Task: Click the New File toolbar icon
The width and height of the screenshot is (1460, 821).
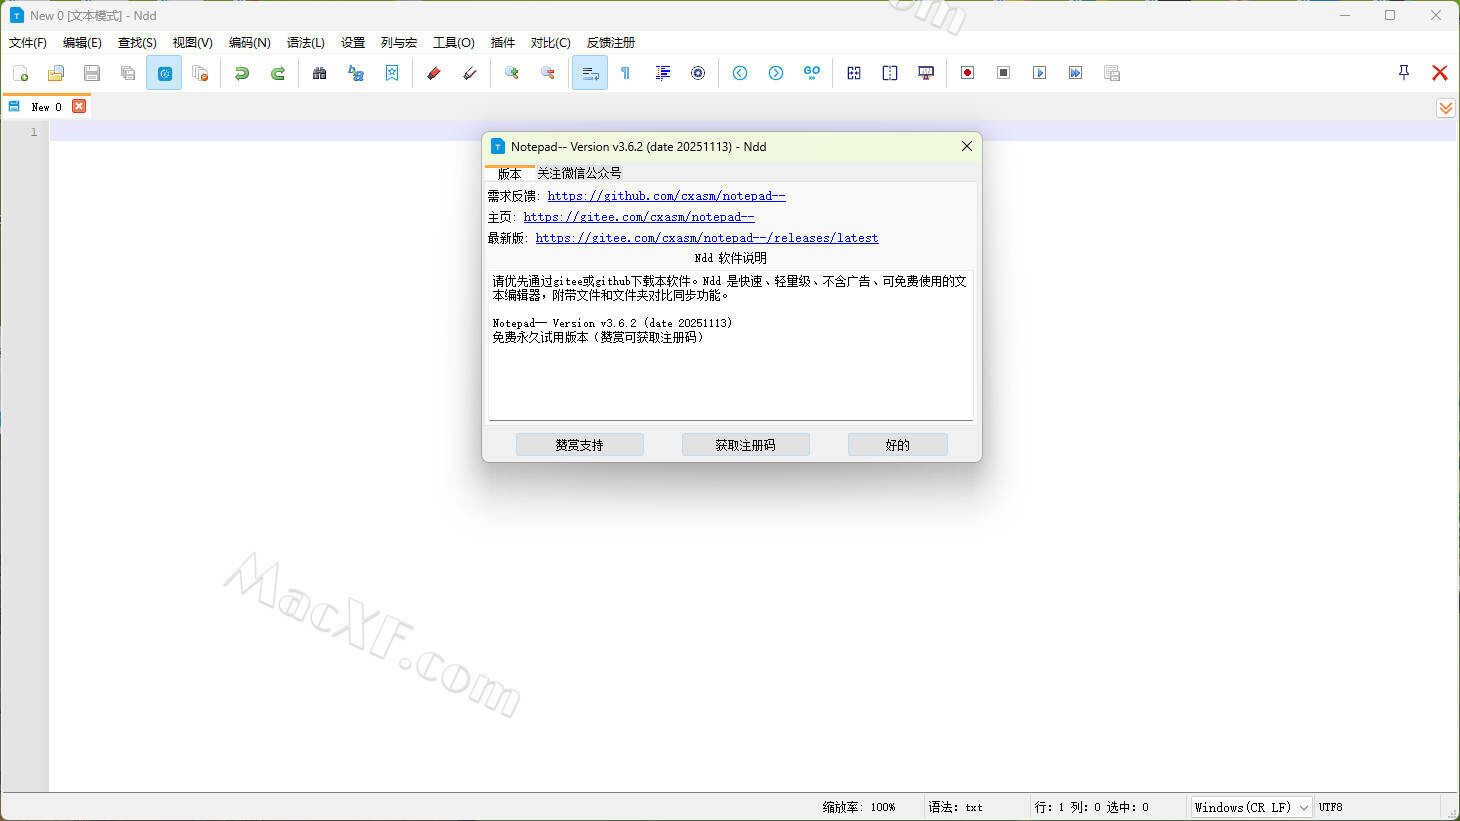Action: click(20, 73)
